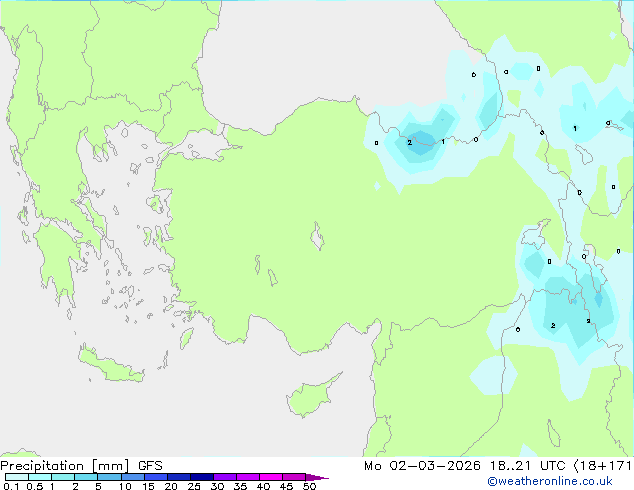The width and height of the screenshot is (634, 490).
Task: Click the '50' legend scale label
Action: point(310,486)
